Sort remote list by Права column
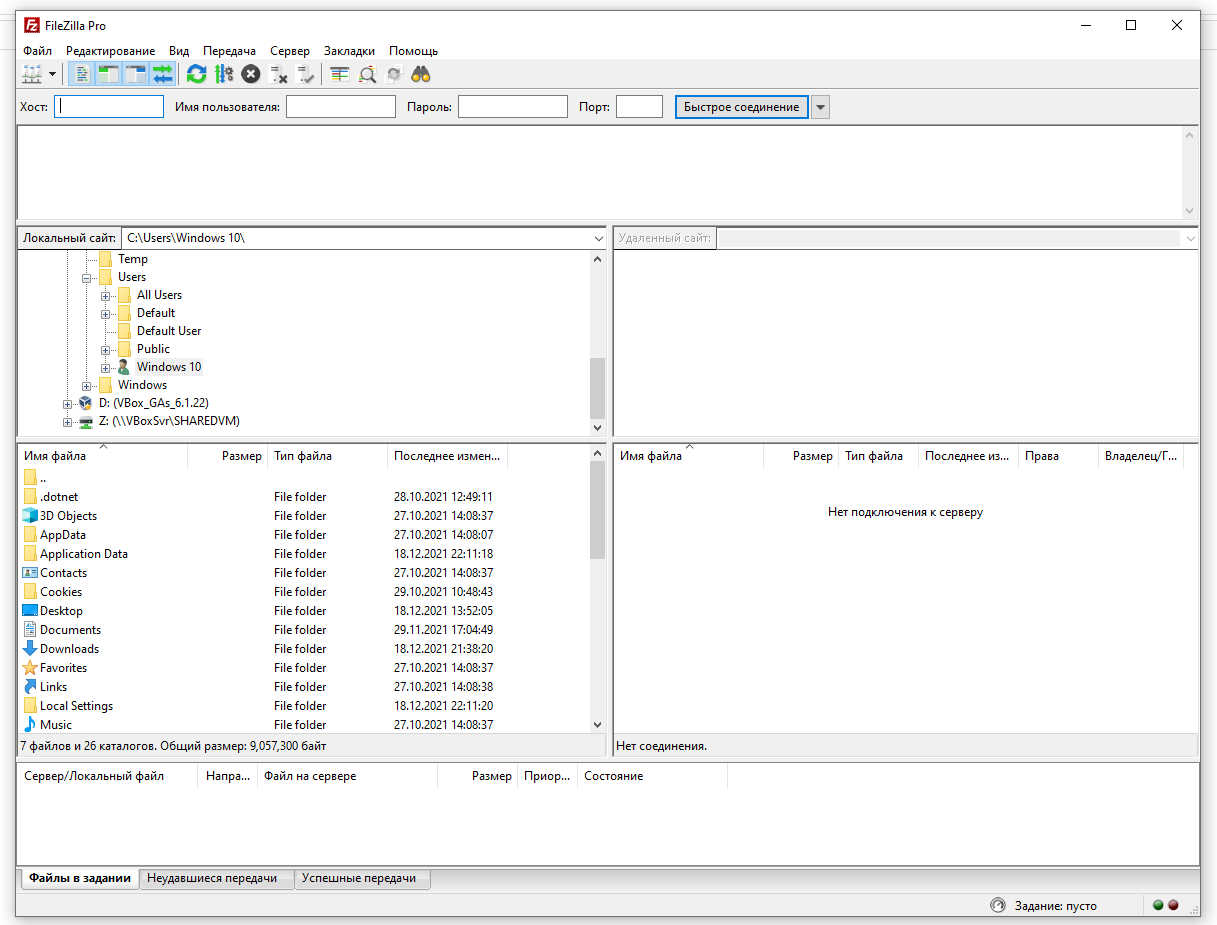Viewport: 1217px width, 925px height. (x=1058, y=456)
